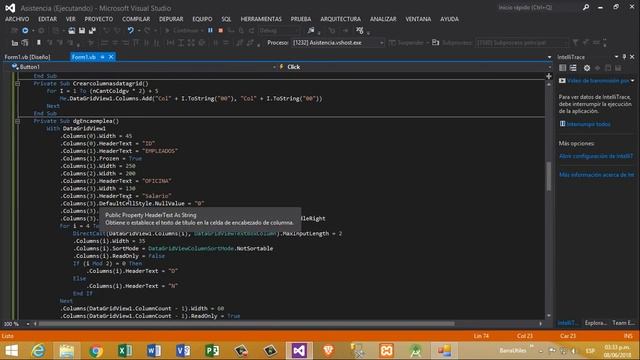Viewport: 640px width, 360px height.
Task: Open Brave browser from the taskbar
Action: [x=328, y=351]
